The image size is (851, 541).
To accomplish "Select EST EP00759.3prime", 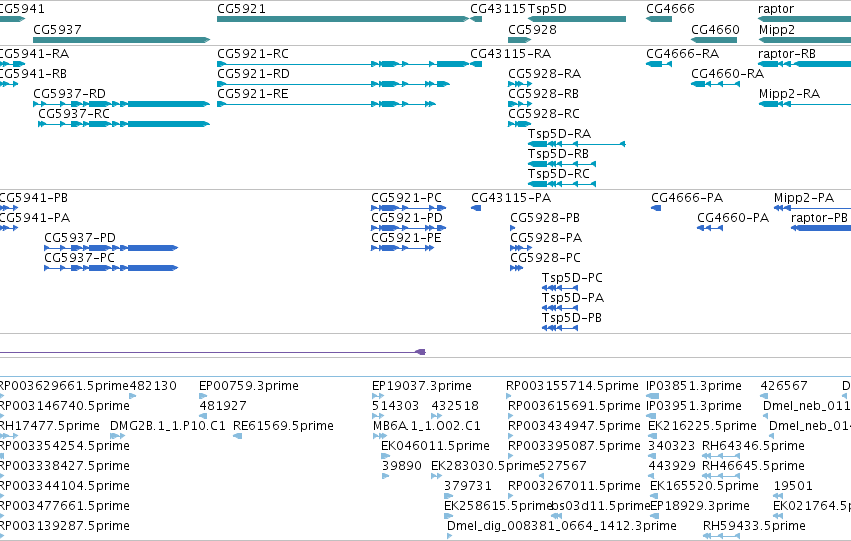I will coord(249,386).
